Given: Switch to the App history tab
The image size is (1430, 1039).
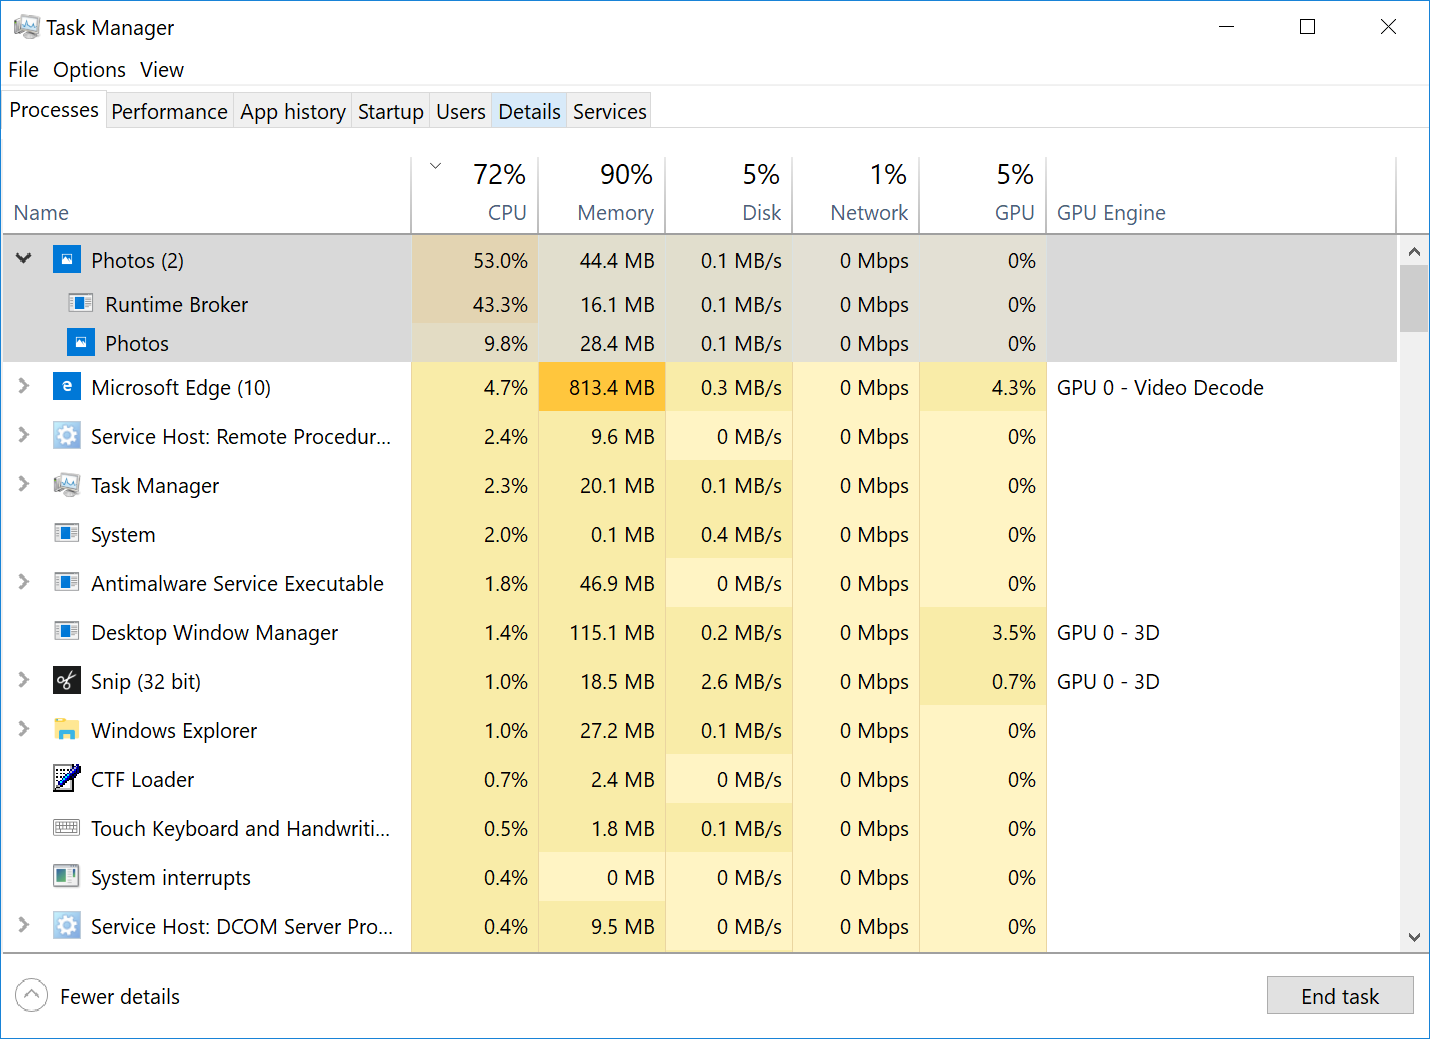Looking at the screenshot, I should point(293,111).
